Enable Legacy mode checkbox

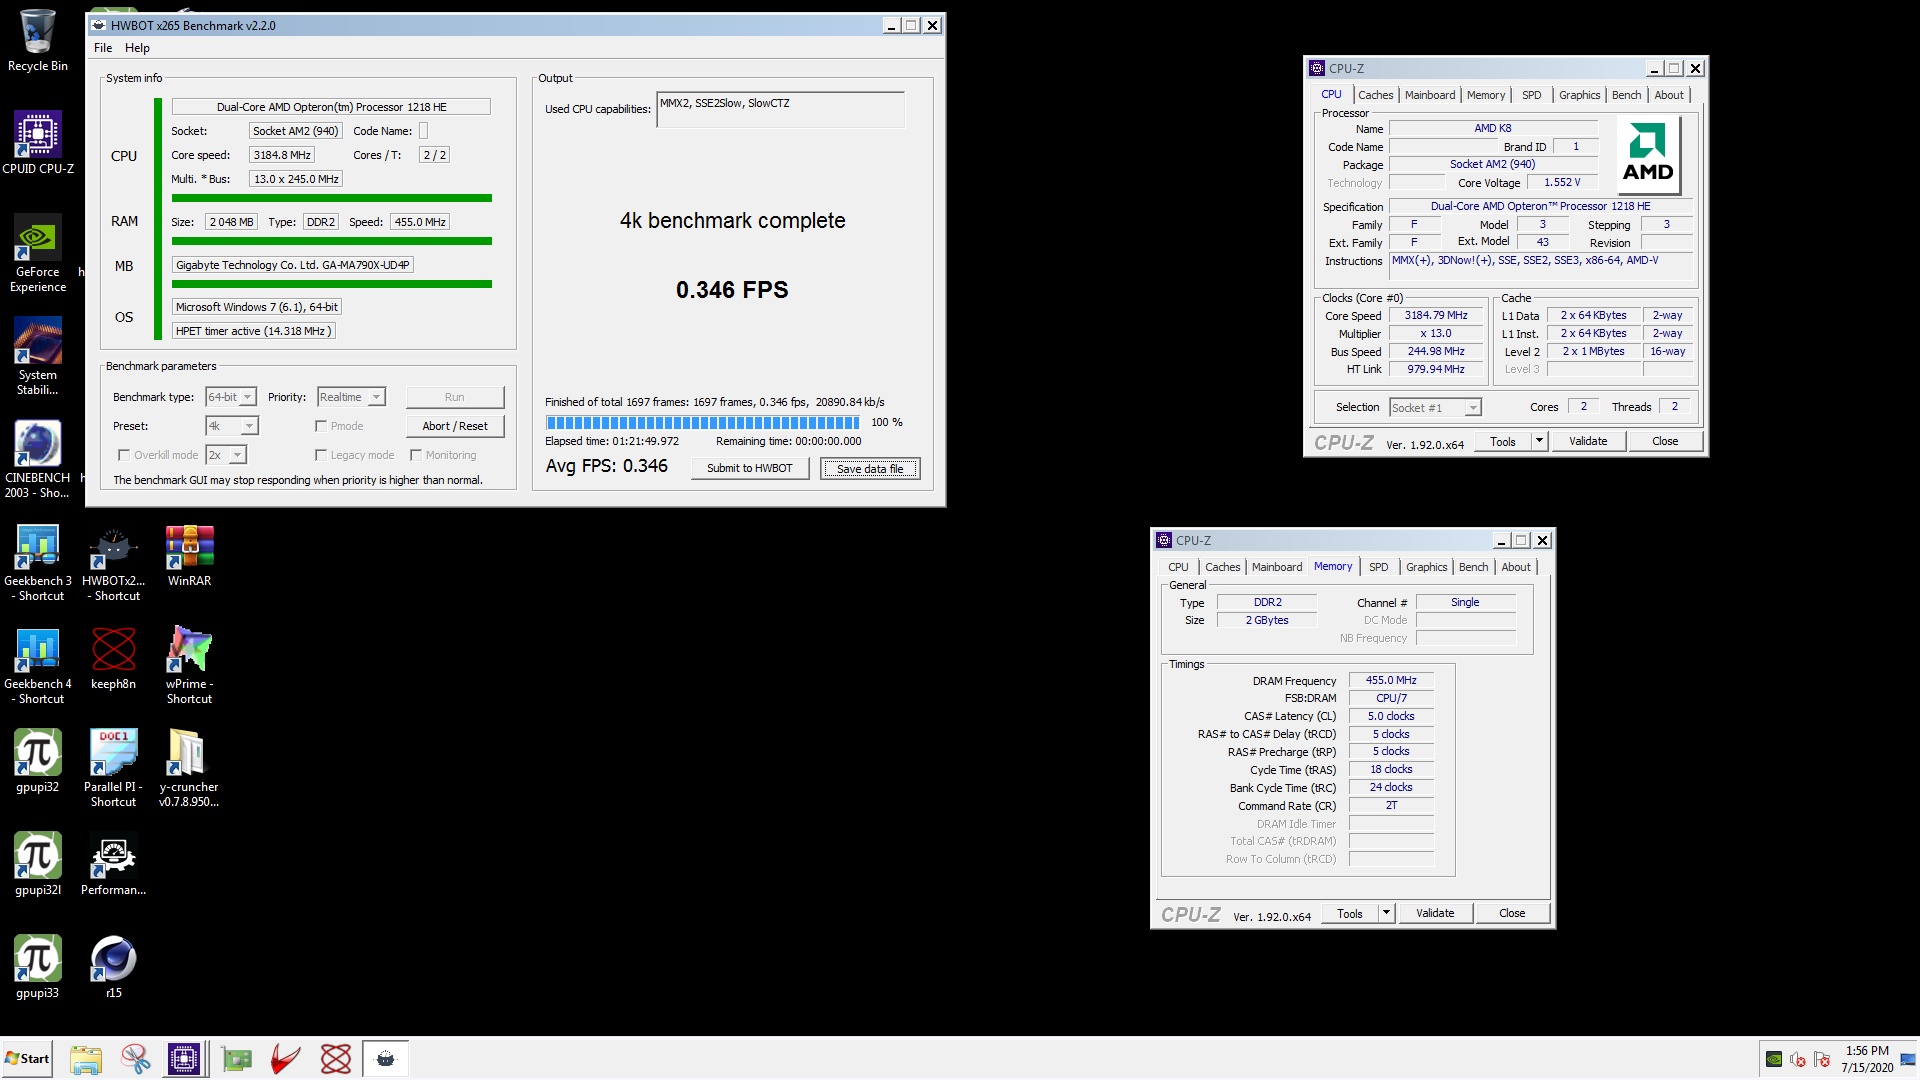point(321,455)
